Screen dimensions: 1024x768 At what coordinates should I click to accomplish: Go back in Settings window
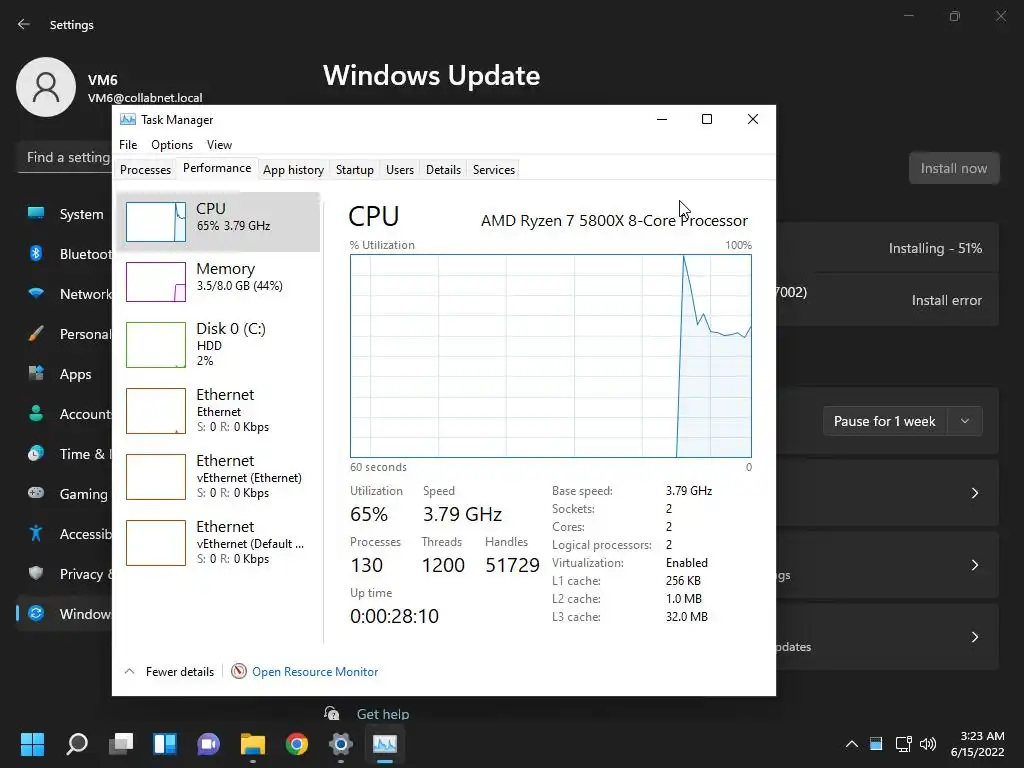pos(24,24)
